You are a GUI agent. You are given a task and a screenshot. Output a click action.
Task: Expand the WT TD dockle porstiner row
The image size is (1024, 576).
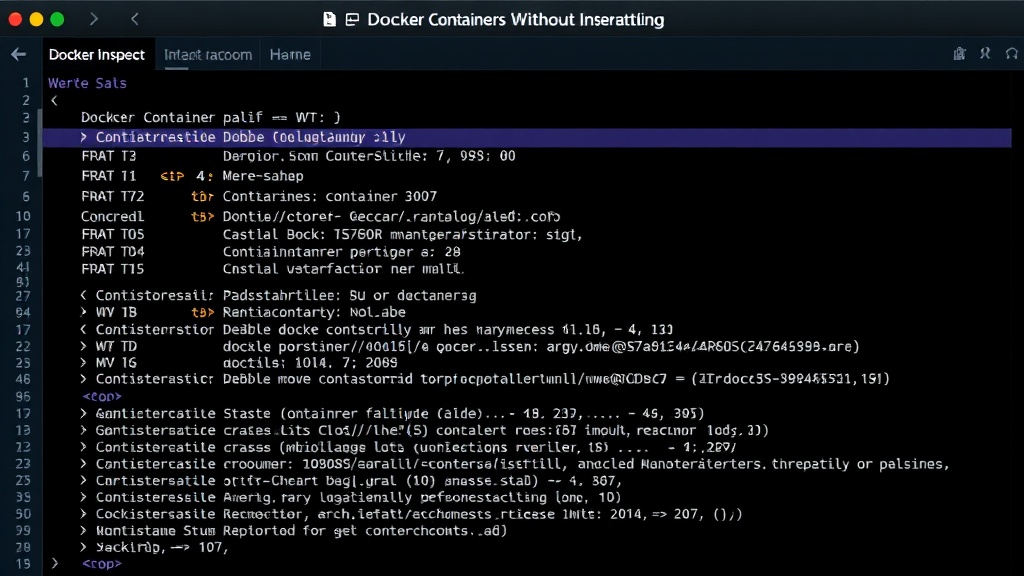tap(84, 346)
